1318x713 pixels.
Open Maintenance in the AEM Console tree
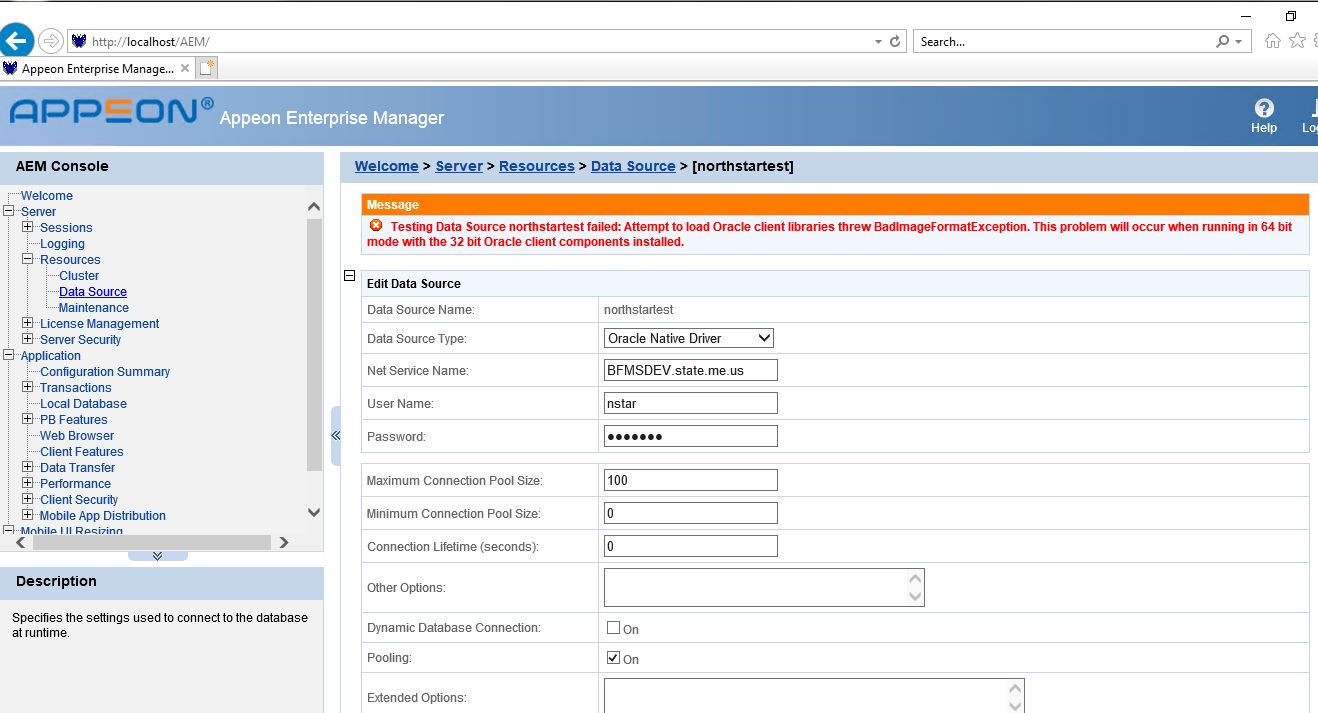[x=93, y=308]
